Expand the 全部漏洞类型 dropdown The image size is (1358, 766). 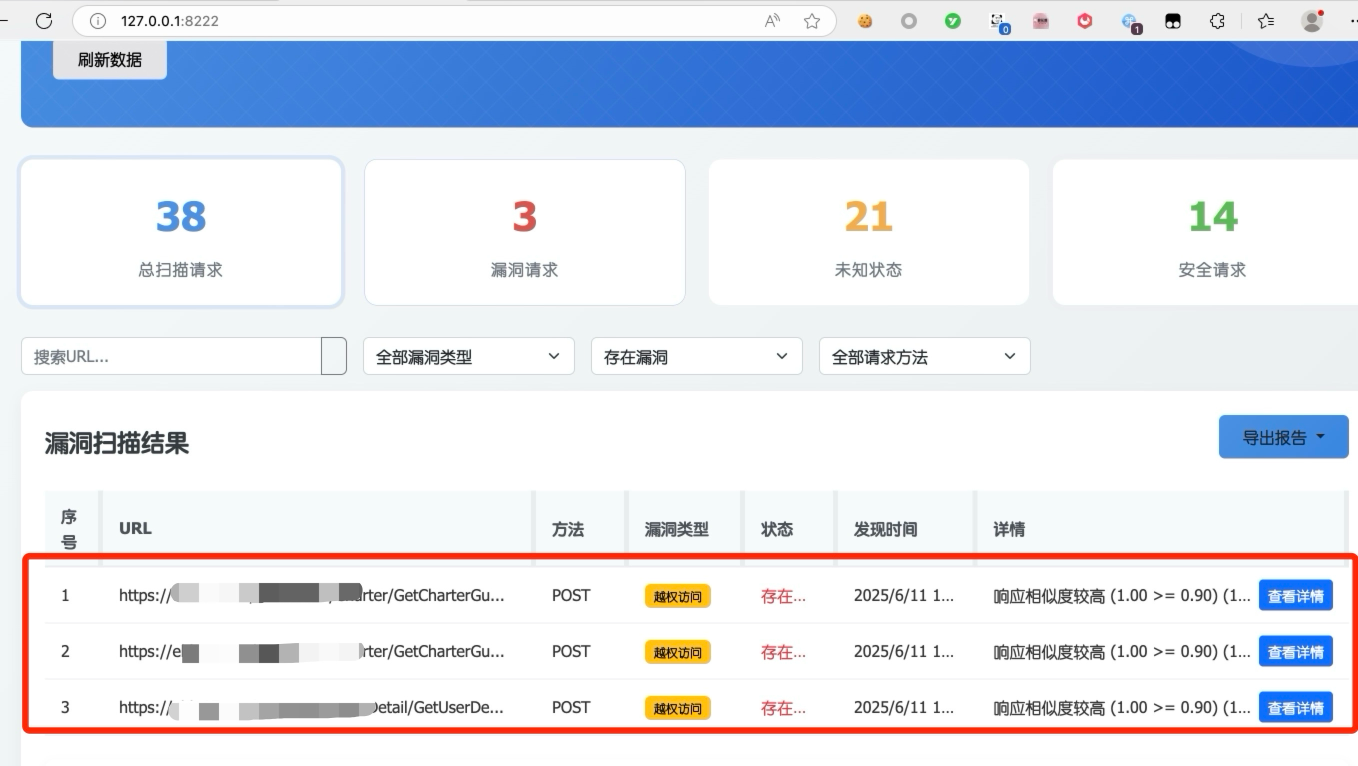468,356
